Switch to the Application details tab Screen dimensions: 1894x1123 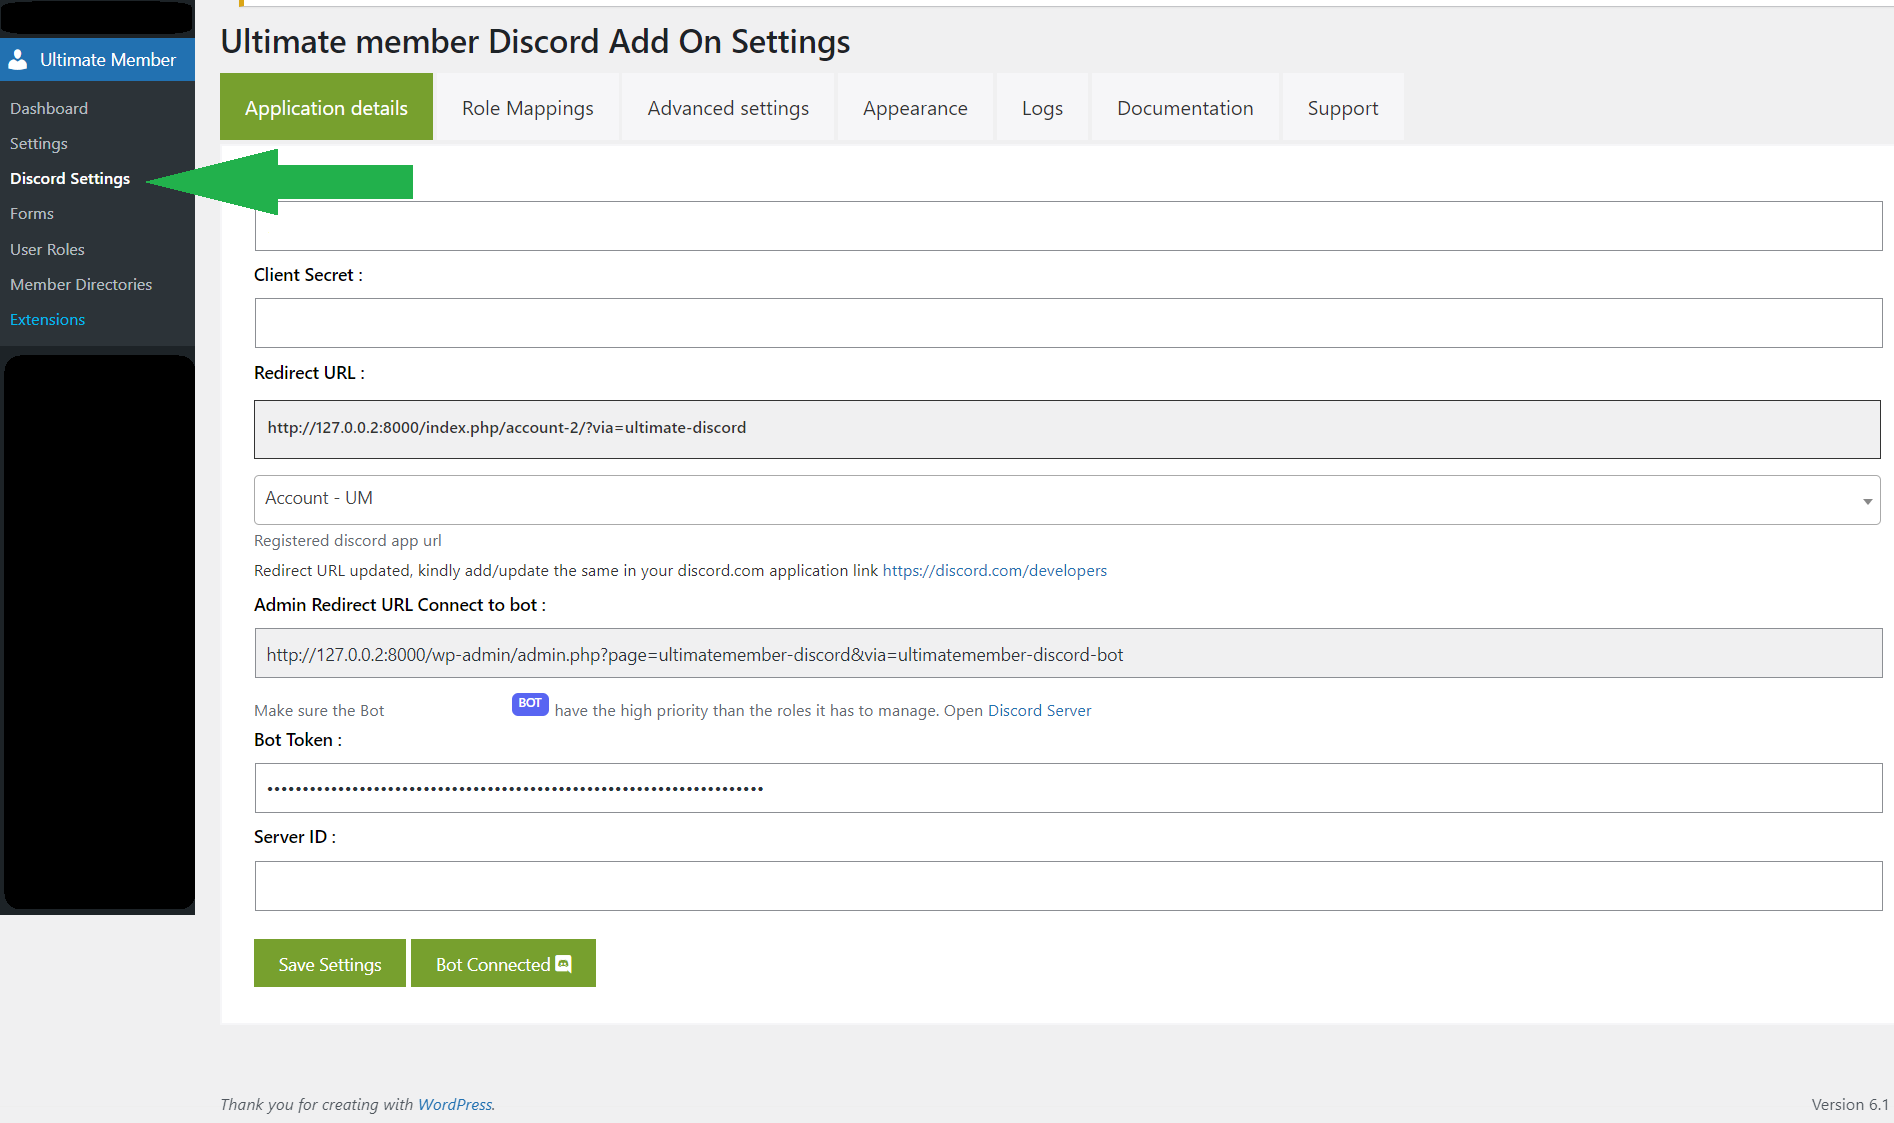(x=326, y=107)
